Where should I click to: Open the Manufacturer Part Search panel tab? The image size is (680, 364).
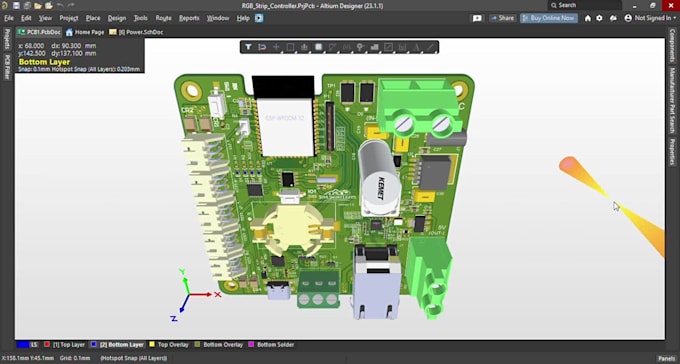pos(673,101)
